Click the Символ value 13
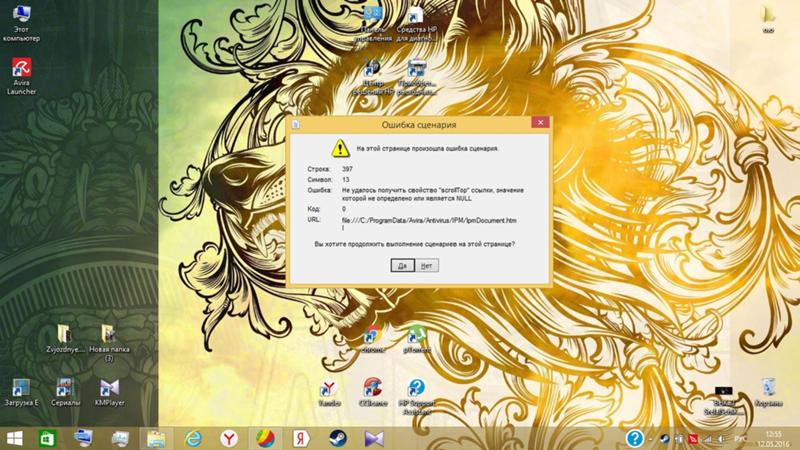 coord(346,180)
